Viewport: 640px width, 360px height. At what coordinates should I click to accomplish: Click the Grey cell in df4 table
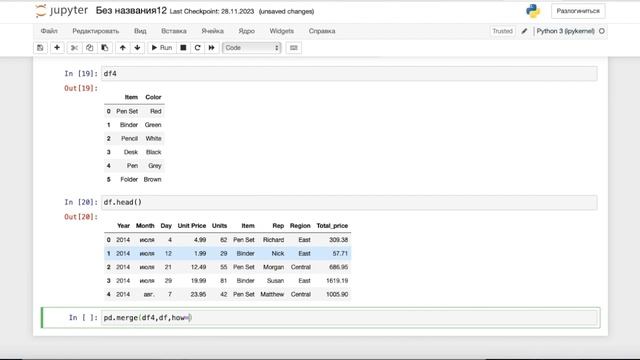pos(155,166)
